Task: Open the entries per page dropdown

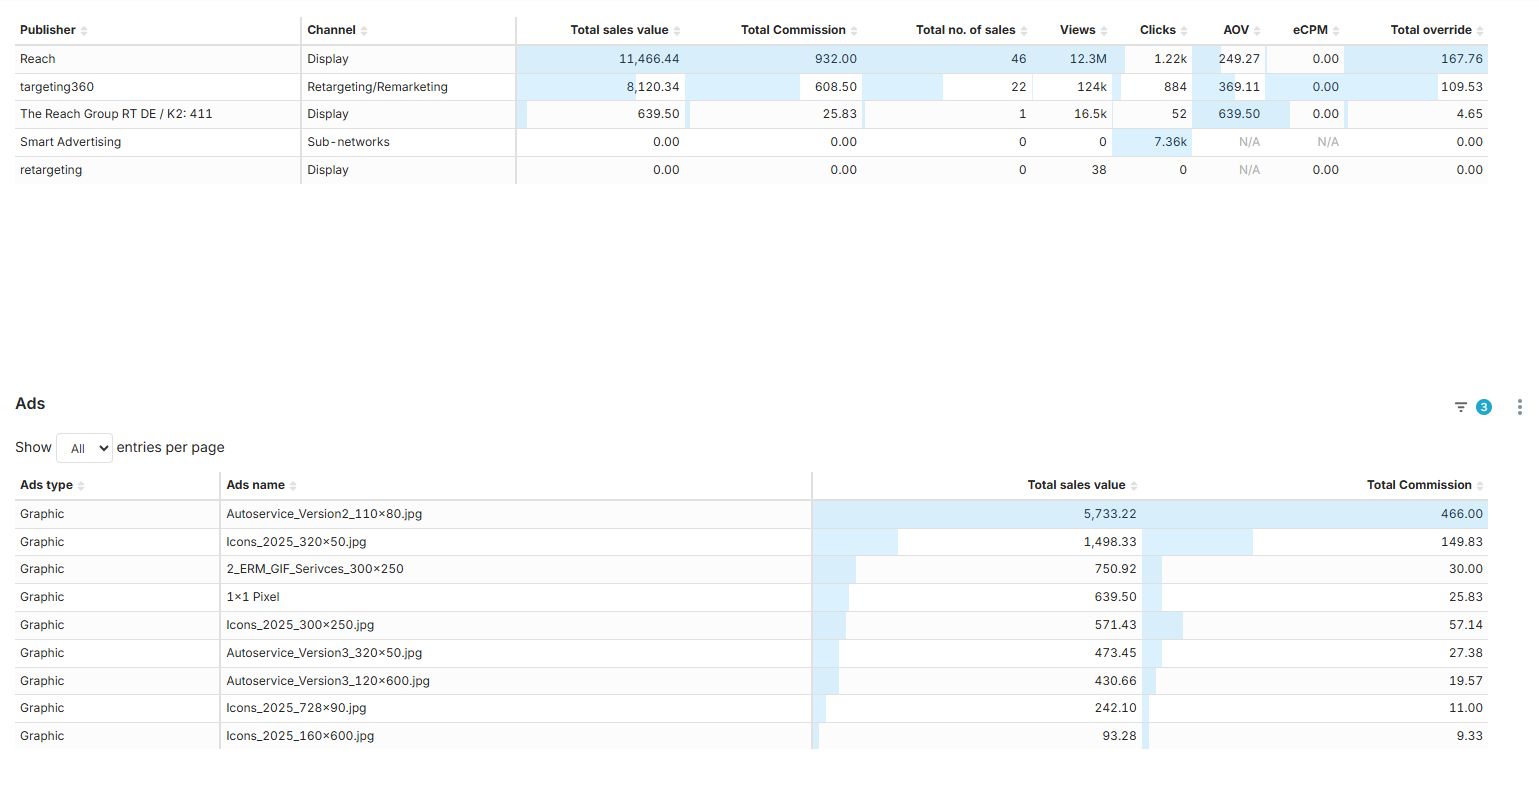Action: 84,448
